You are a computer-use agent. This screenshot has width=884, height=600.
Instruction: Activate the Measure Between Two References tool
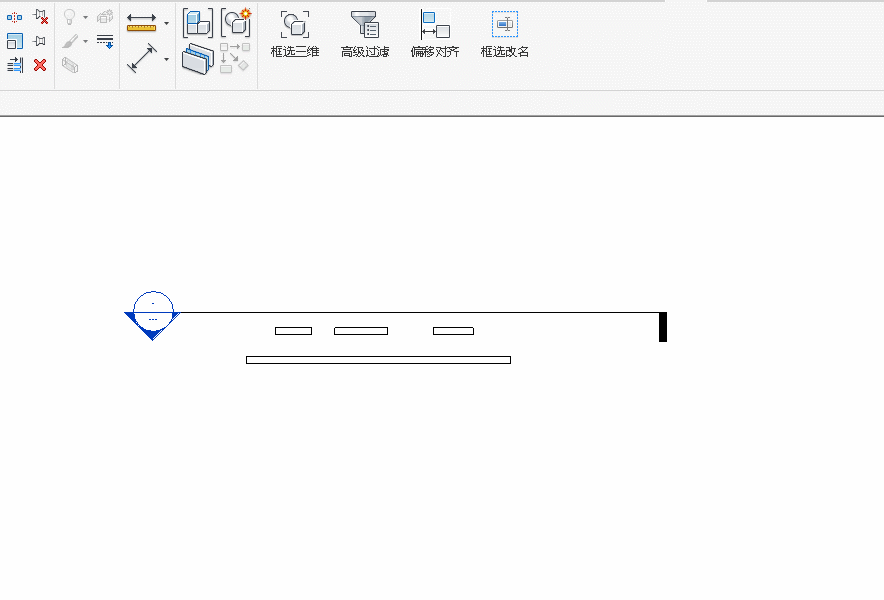point(142,23)
